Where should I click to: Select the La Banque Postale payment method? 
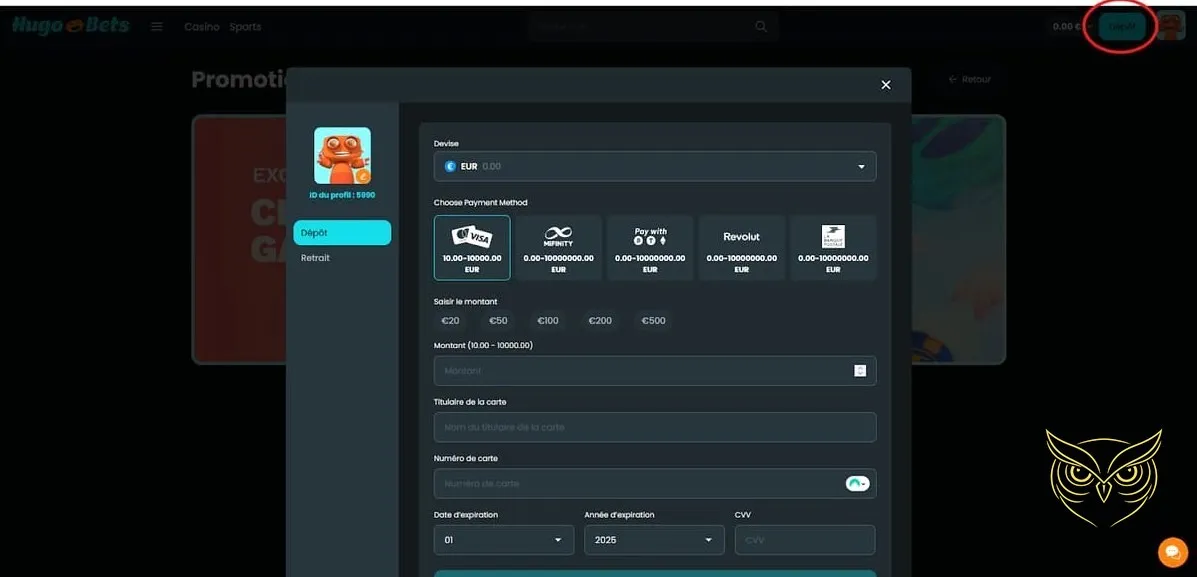[x=832, y=247]
